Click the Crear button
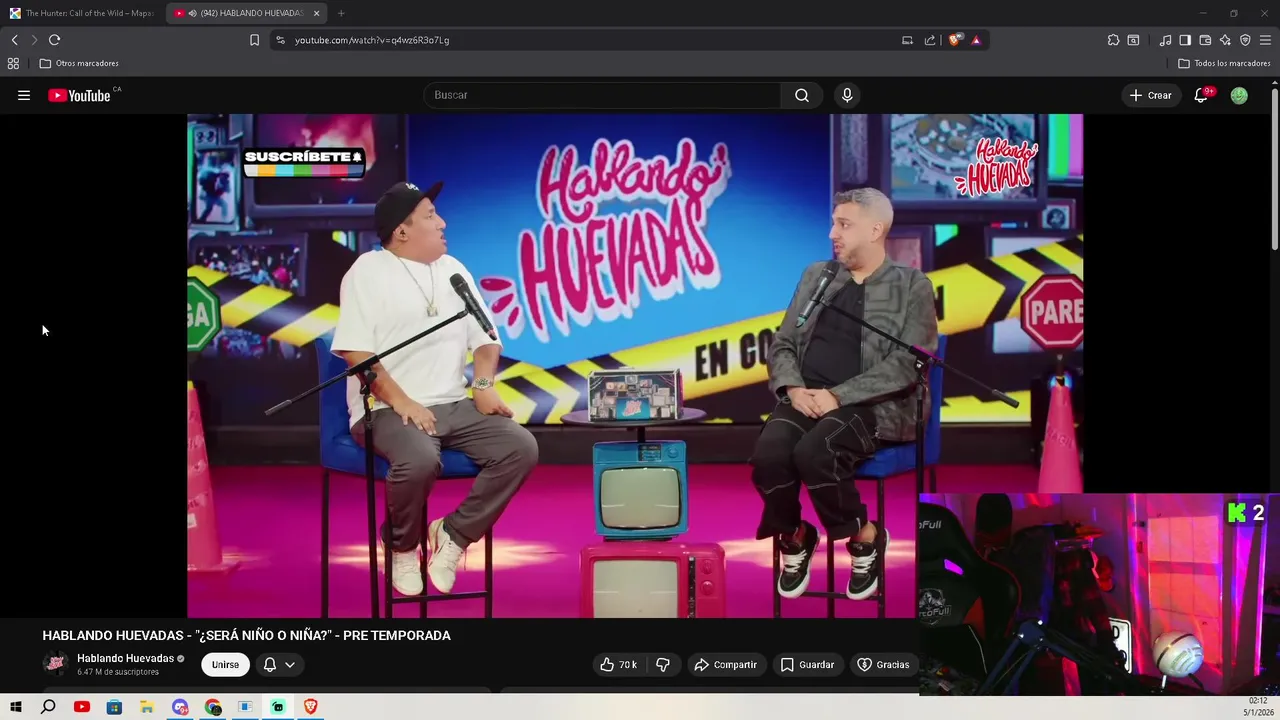The height and width of the screenshot is (720, 1280). tap(1150, 95)
